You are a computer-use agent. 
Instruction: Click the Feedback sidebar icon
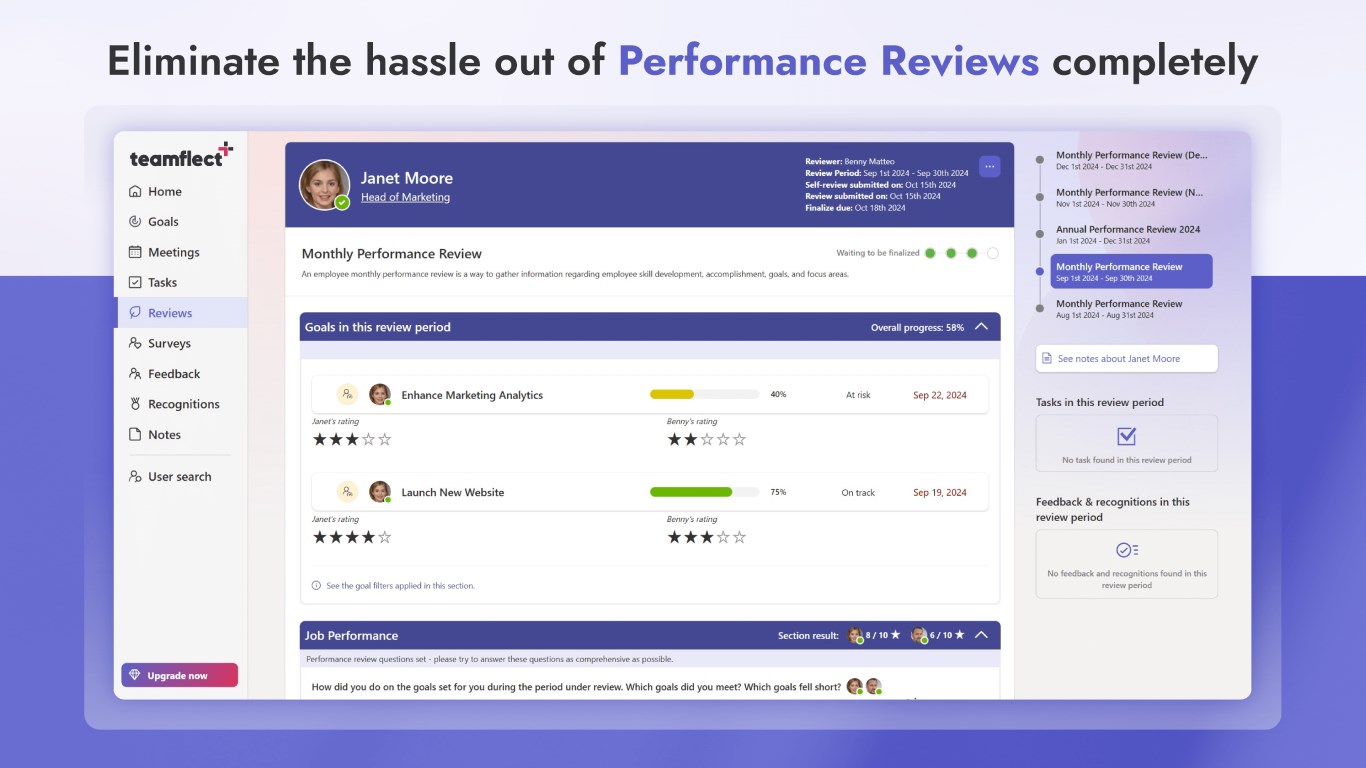tap(135, 374)
